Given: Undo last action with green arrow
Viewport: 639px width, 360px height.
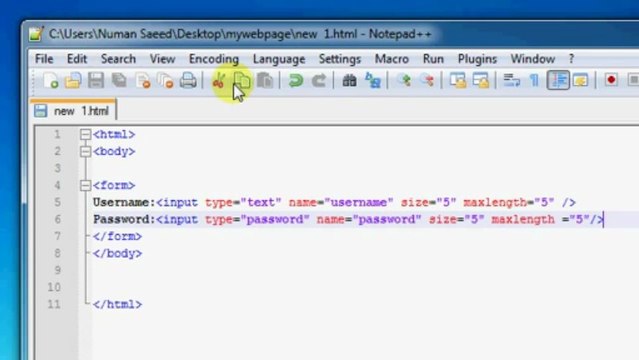Looking at the screenshot, I should point(296,80).
